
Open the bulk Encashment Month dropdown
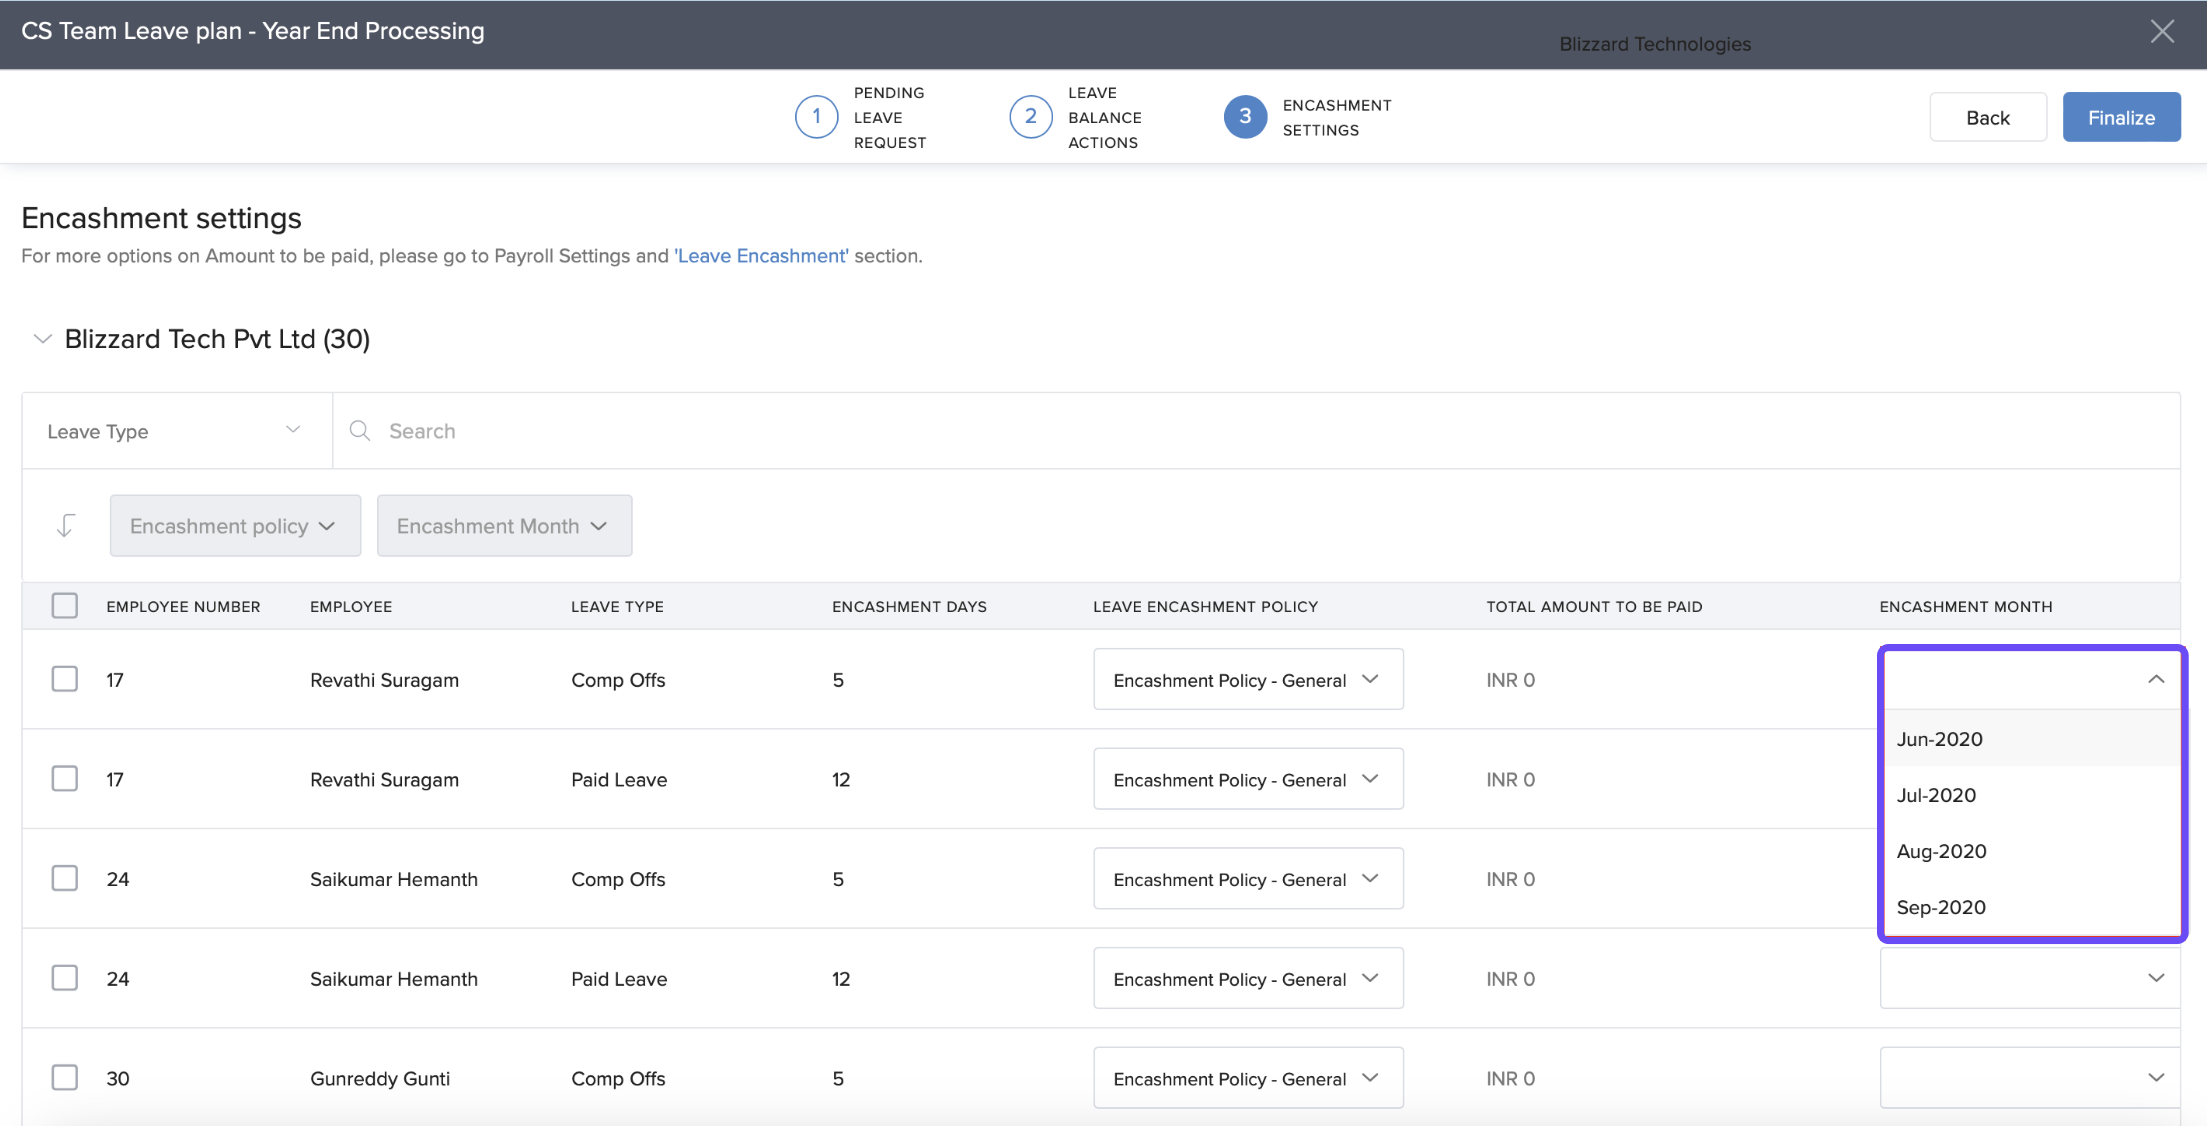click(x=504, y=526)
